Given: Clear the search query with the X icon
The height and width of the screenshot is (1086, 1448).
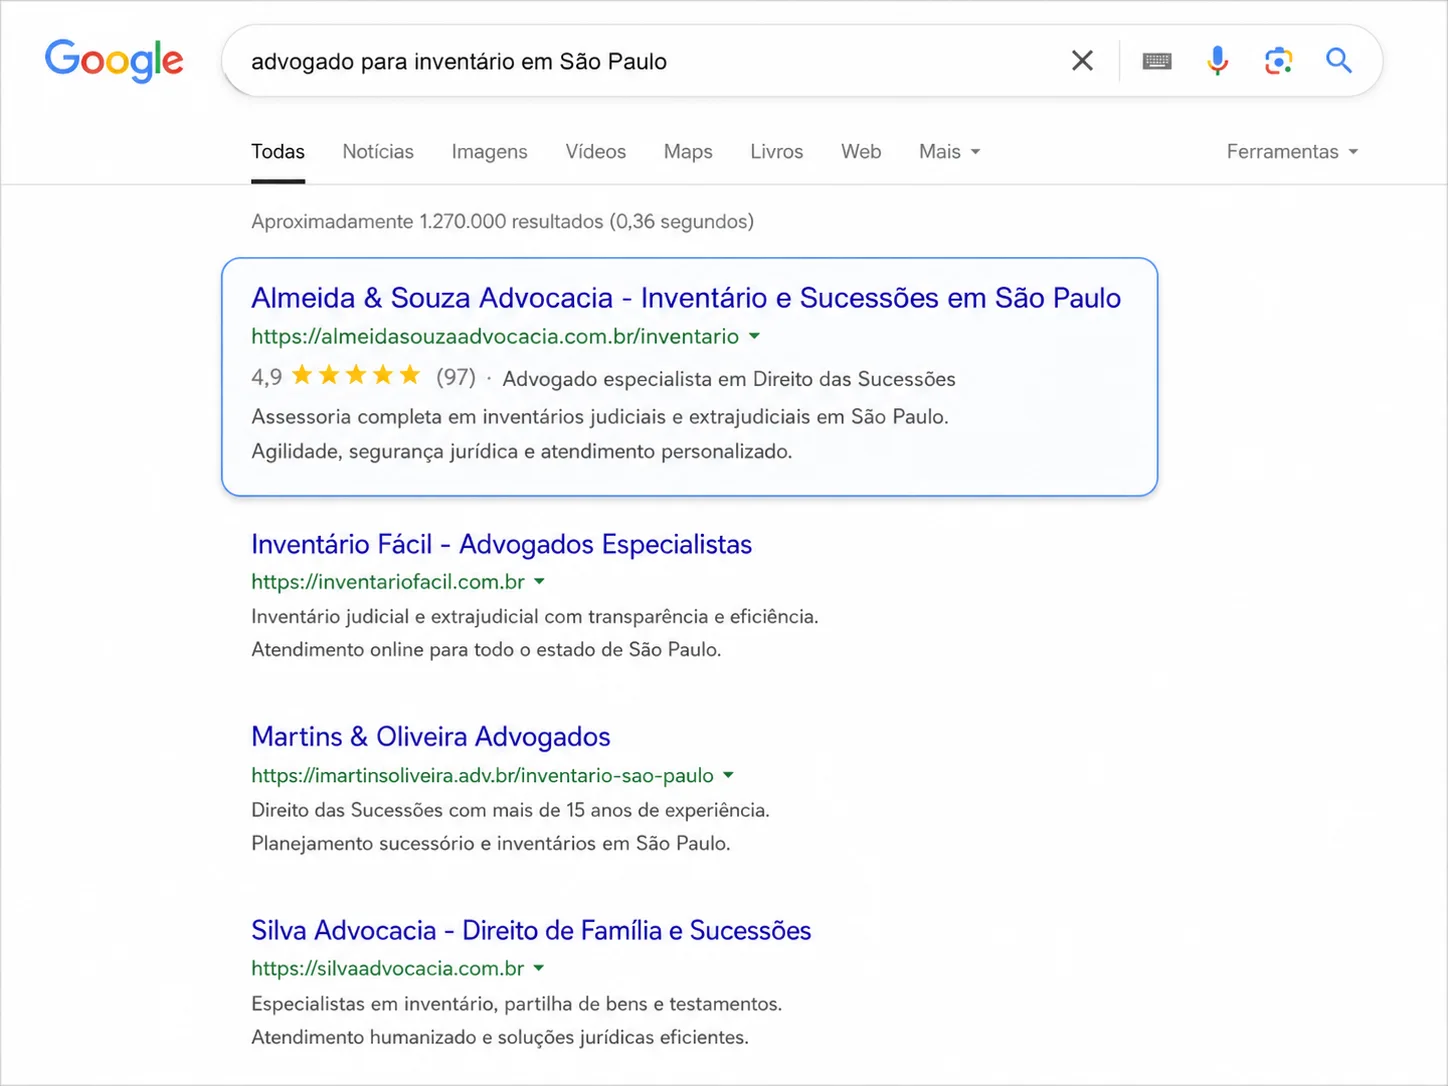Looking at the screenshot, I should click(x=1082, y=61).
